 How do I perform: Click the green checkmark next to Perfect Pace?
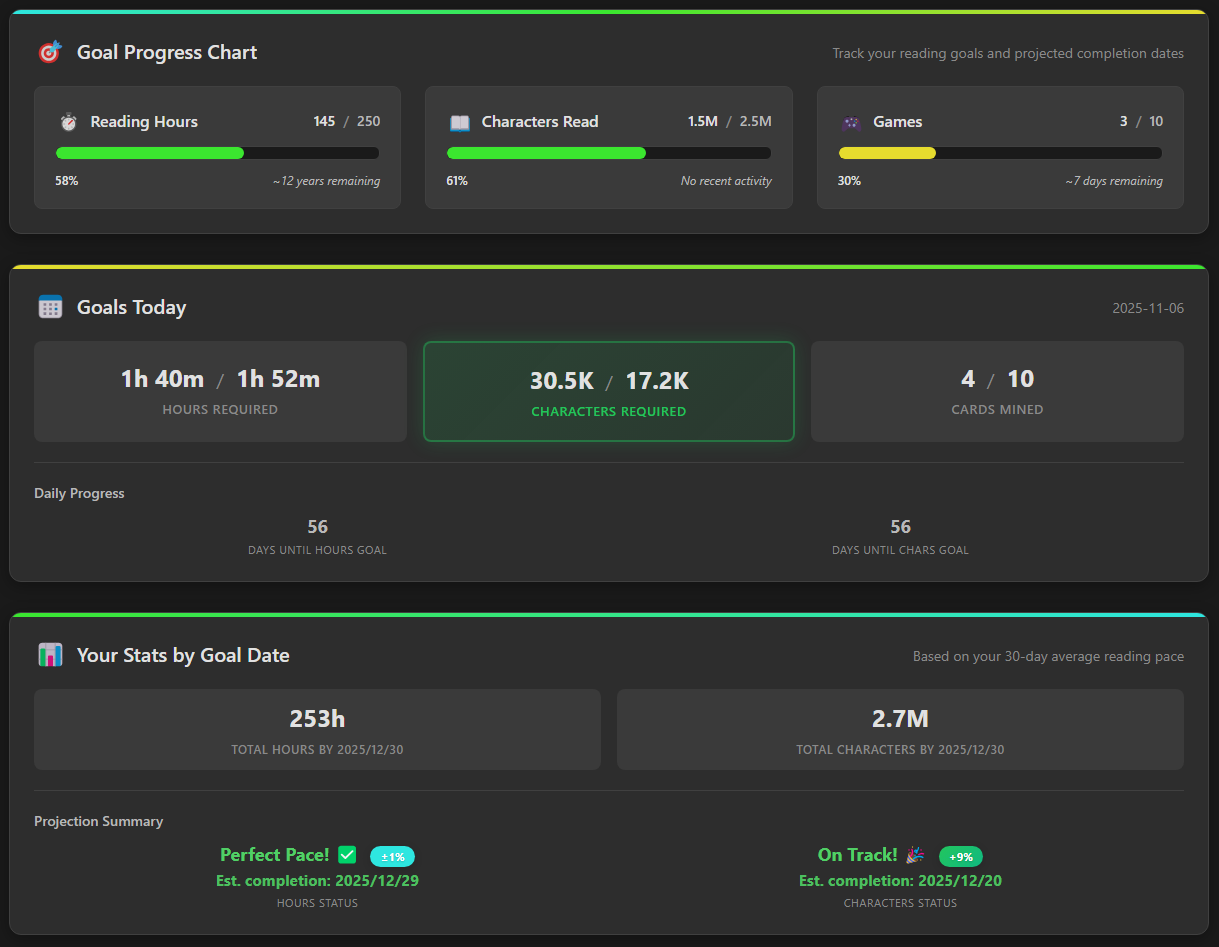[347, 855]
